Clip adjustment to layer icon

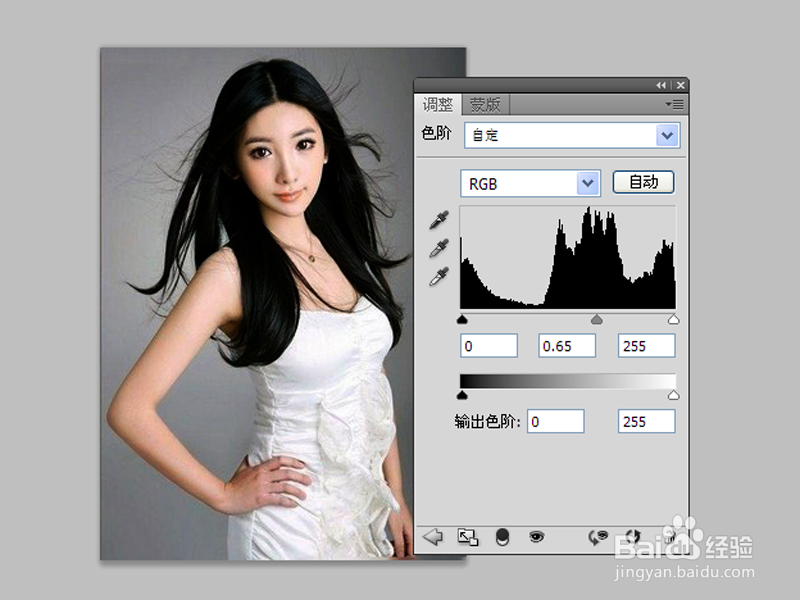(503, 537)
